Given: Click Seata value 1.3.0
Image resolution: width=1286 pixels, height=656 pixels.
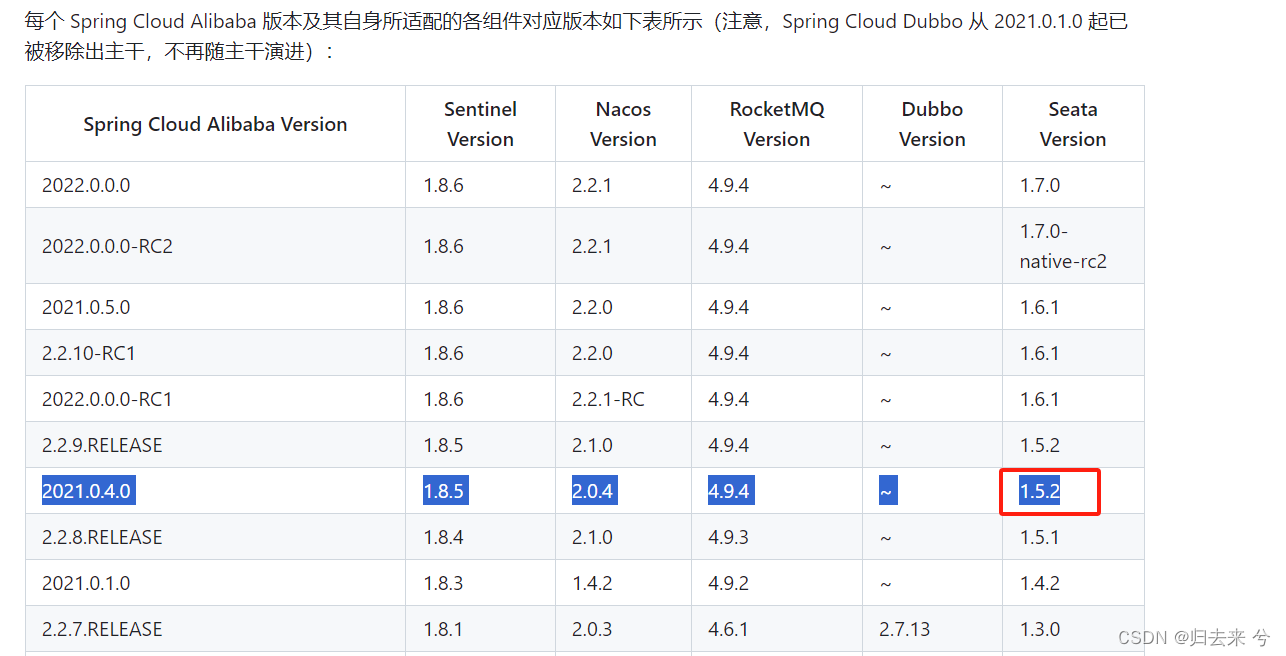Looking at the screenshot, I should click(x=1040, y=629).
